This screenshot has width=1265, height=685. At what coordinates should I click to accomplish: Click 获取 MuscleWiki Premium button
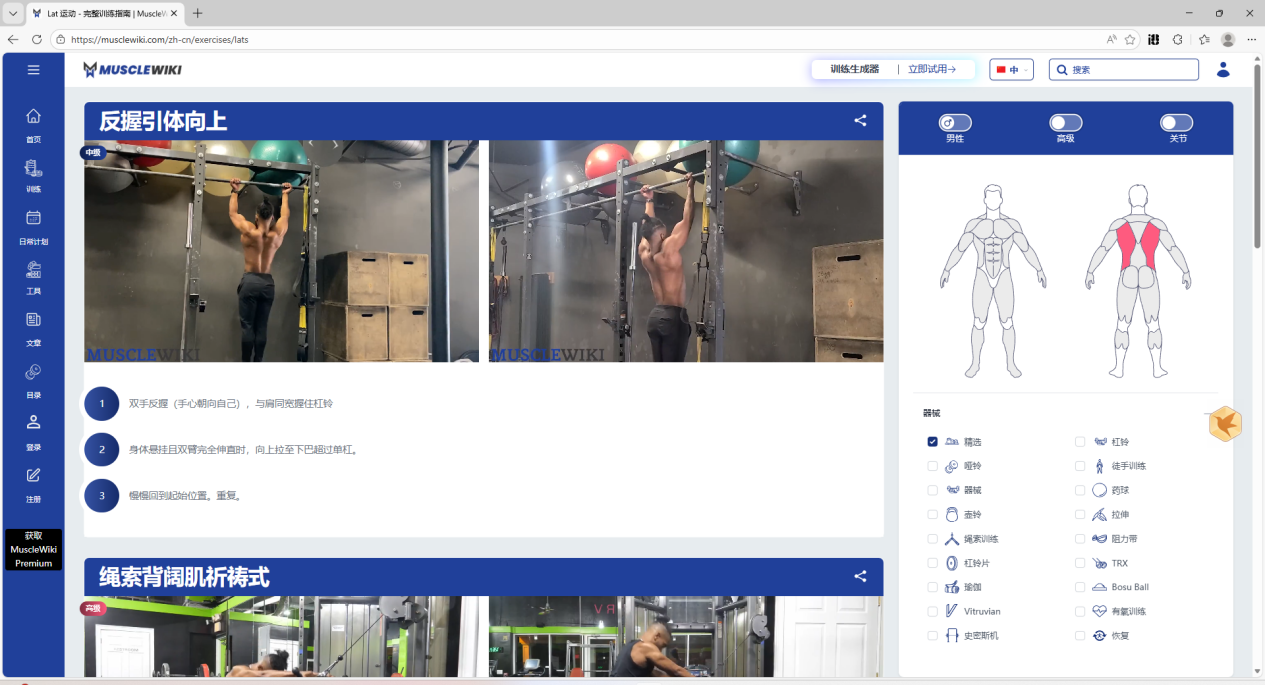[x=33, y=550]
